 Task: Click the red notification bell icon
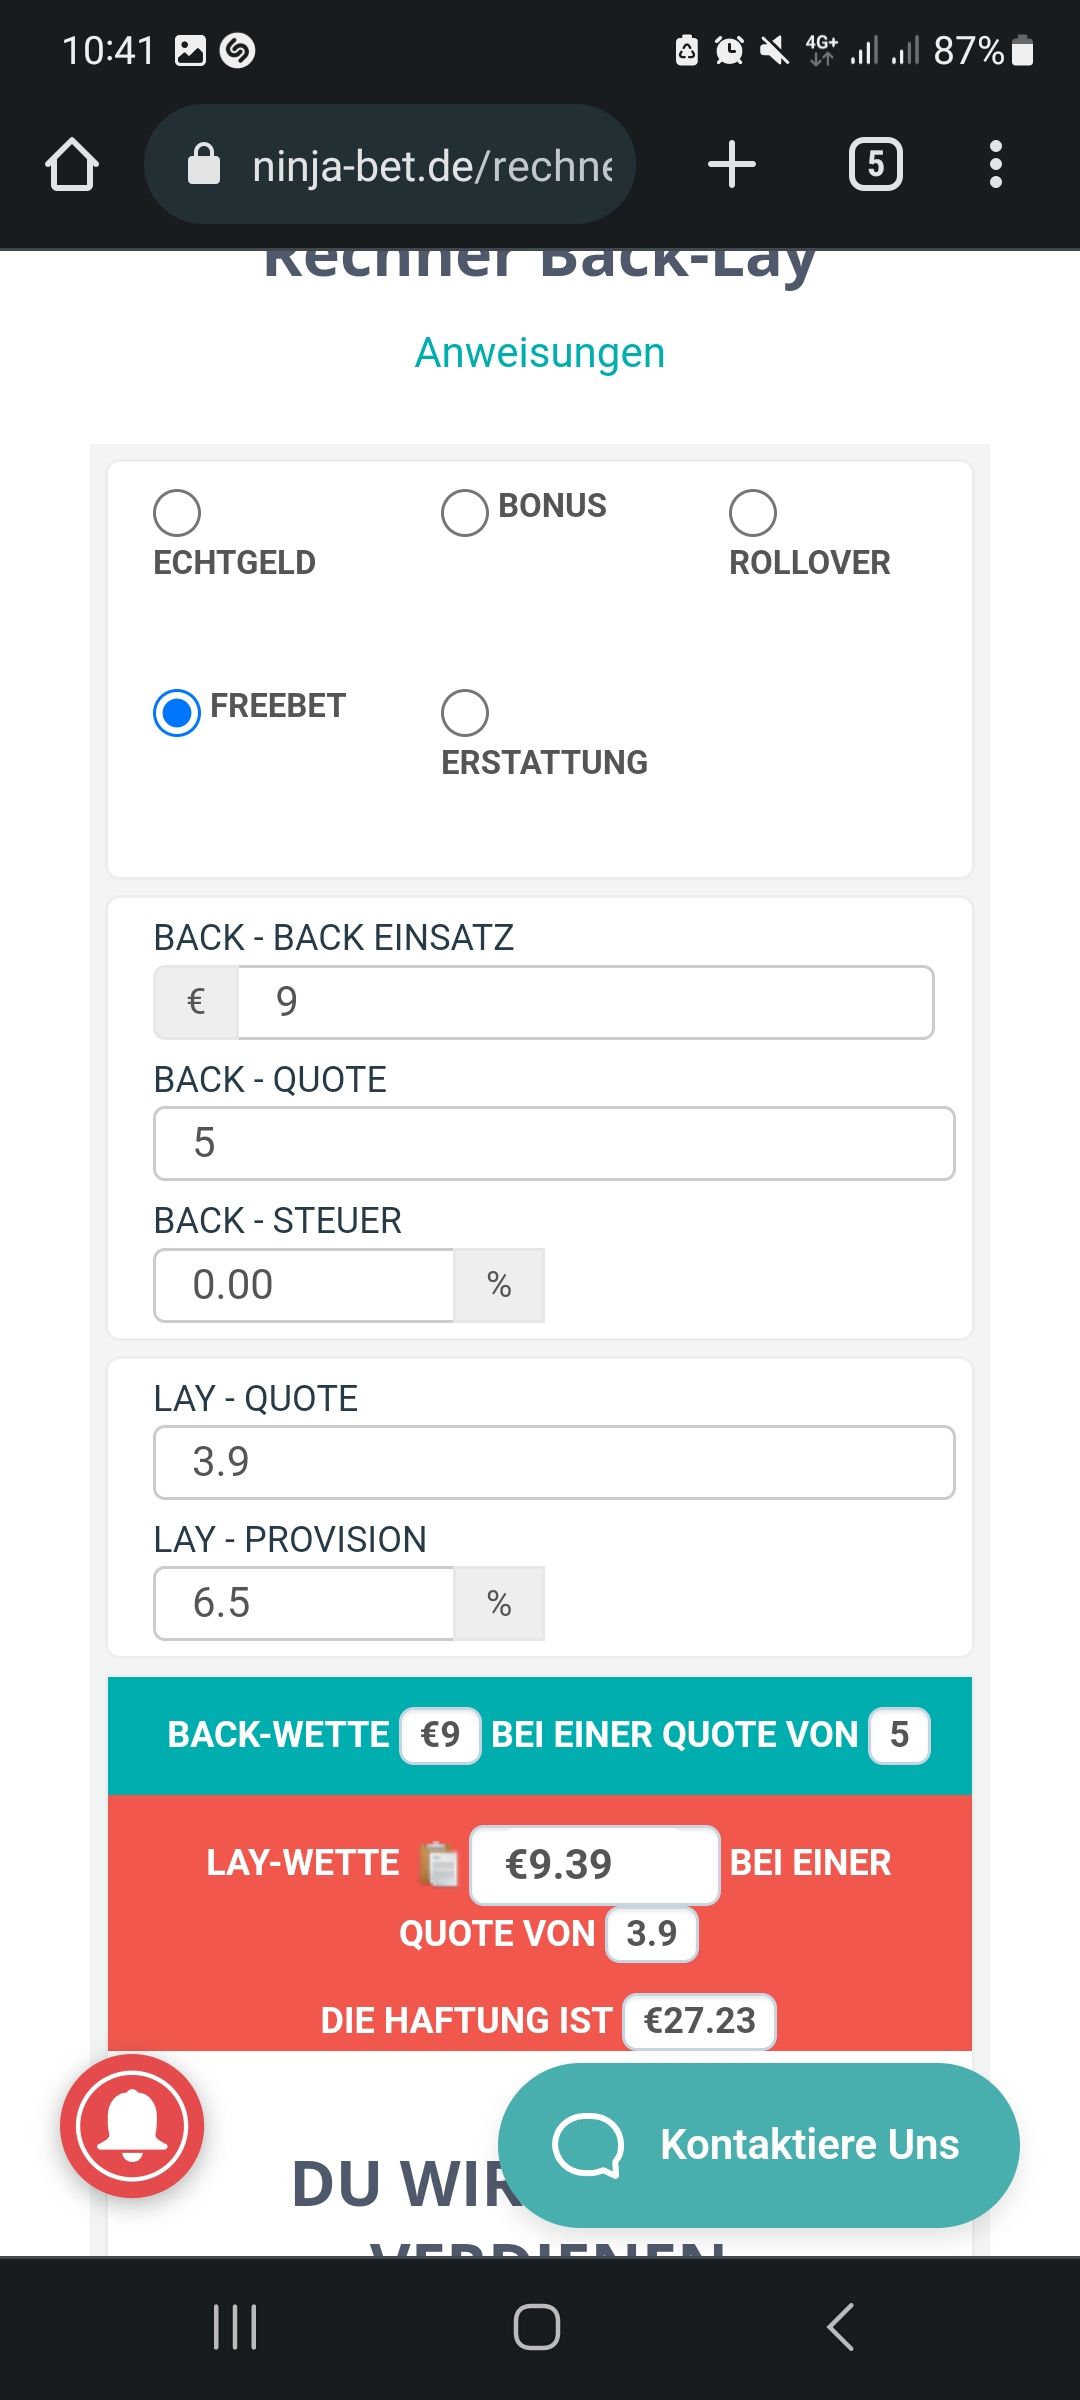(132, 2125)
